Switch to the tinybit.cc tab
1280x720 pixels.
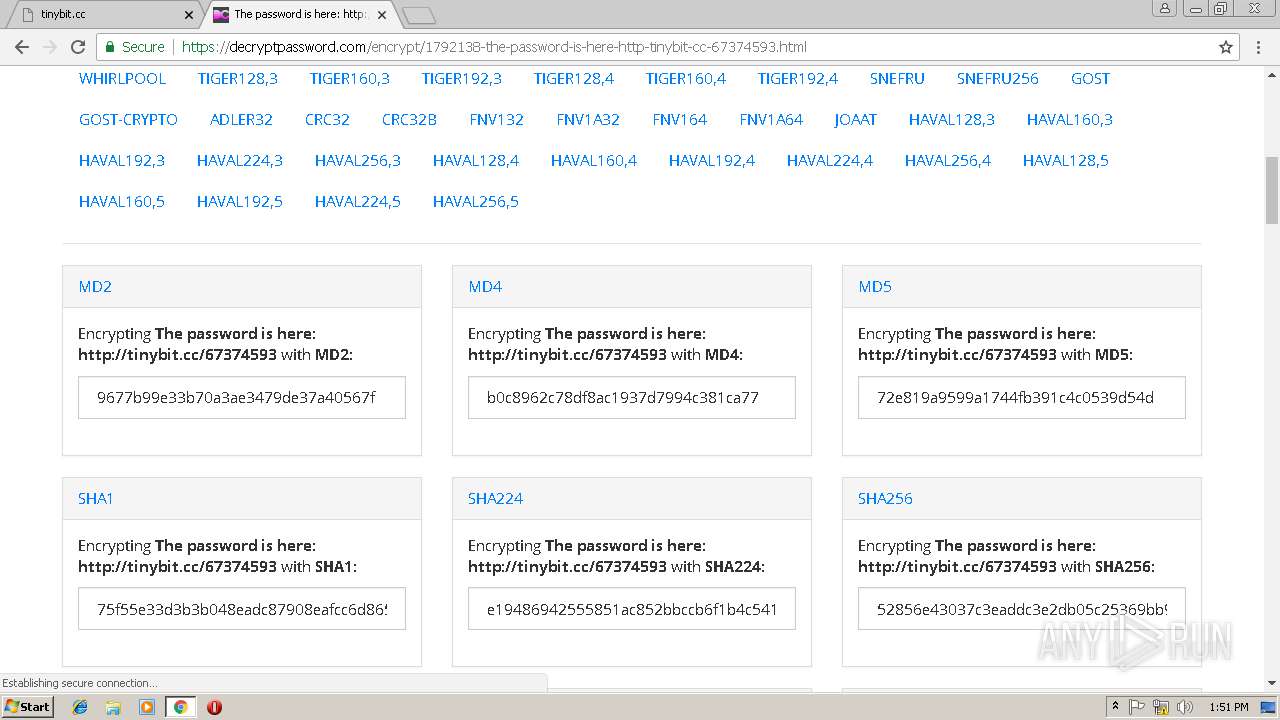click(103, 15)
